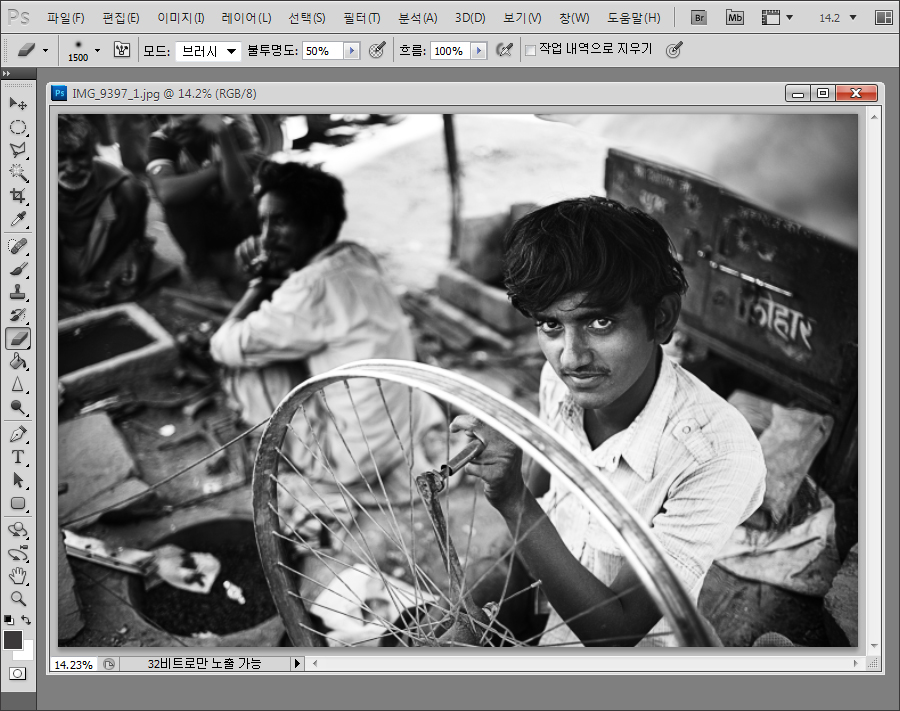Open the 분석(A) menu

(418, 18)
